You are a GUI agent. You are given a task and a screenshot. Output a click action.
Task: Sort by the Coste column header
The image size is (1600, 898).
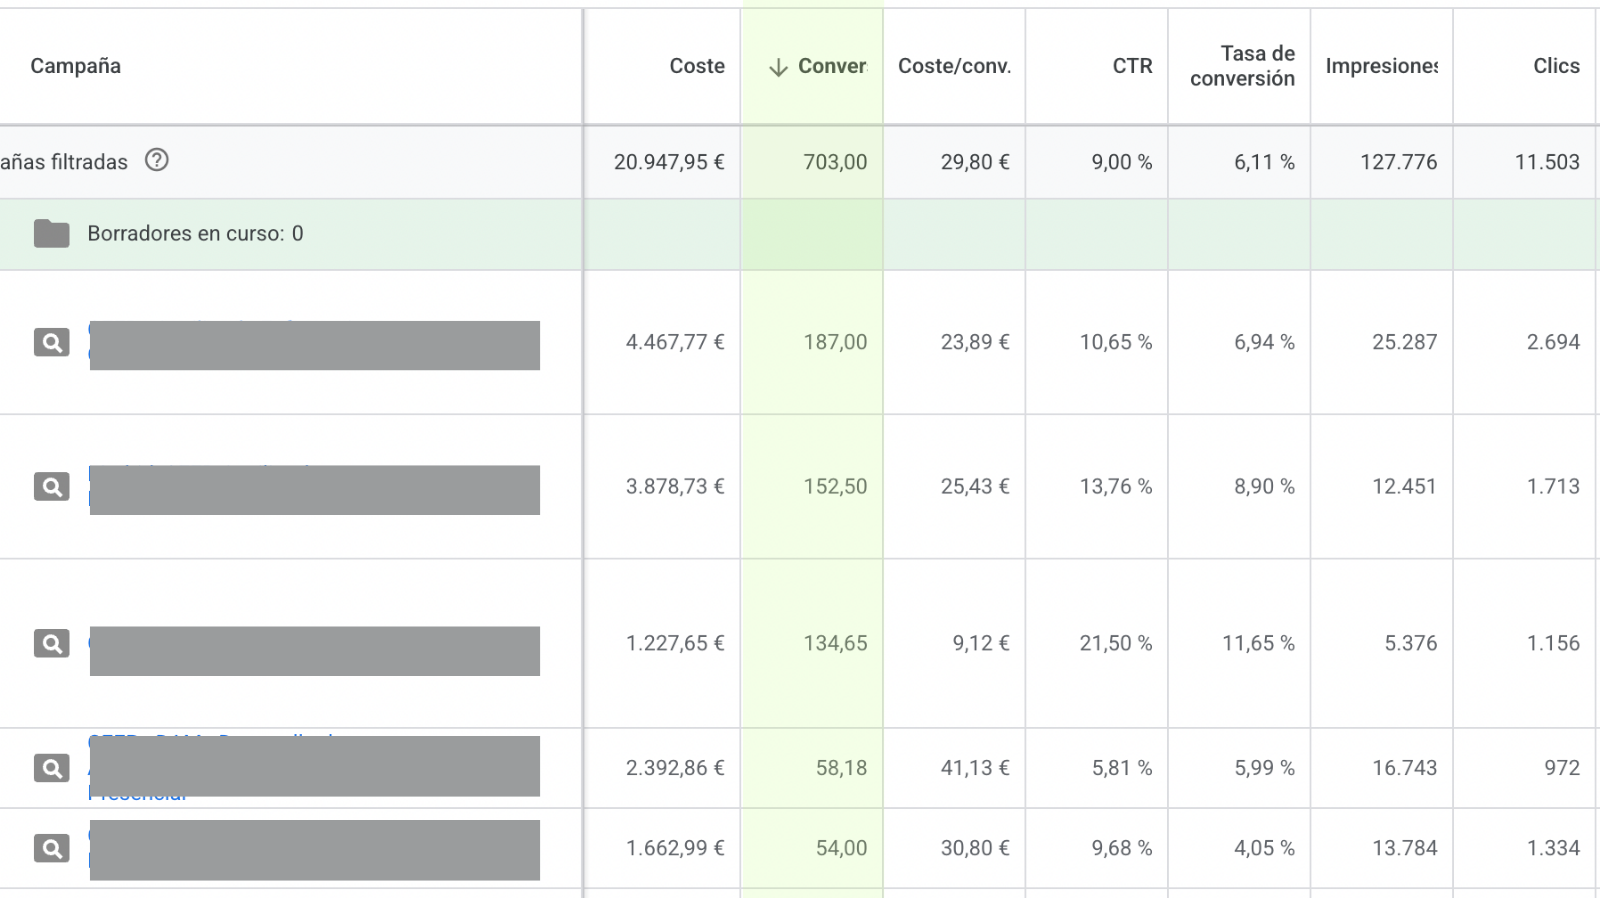coord(697,66)
